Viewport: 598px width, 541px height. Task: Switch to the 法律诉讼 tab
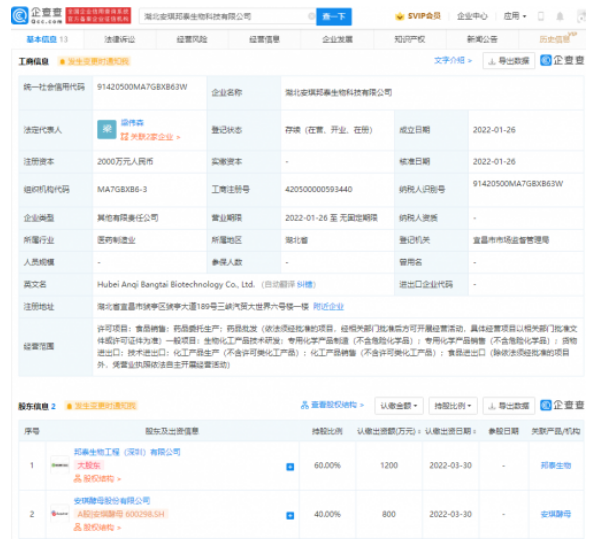[119, 39]
